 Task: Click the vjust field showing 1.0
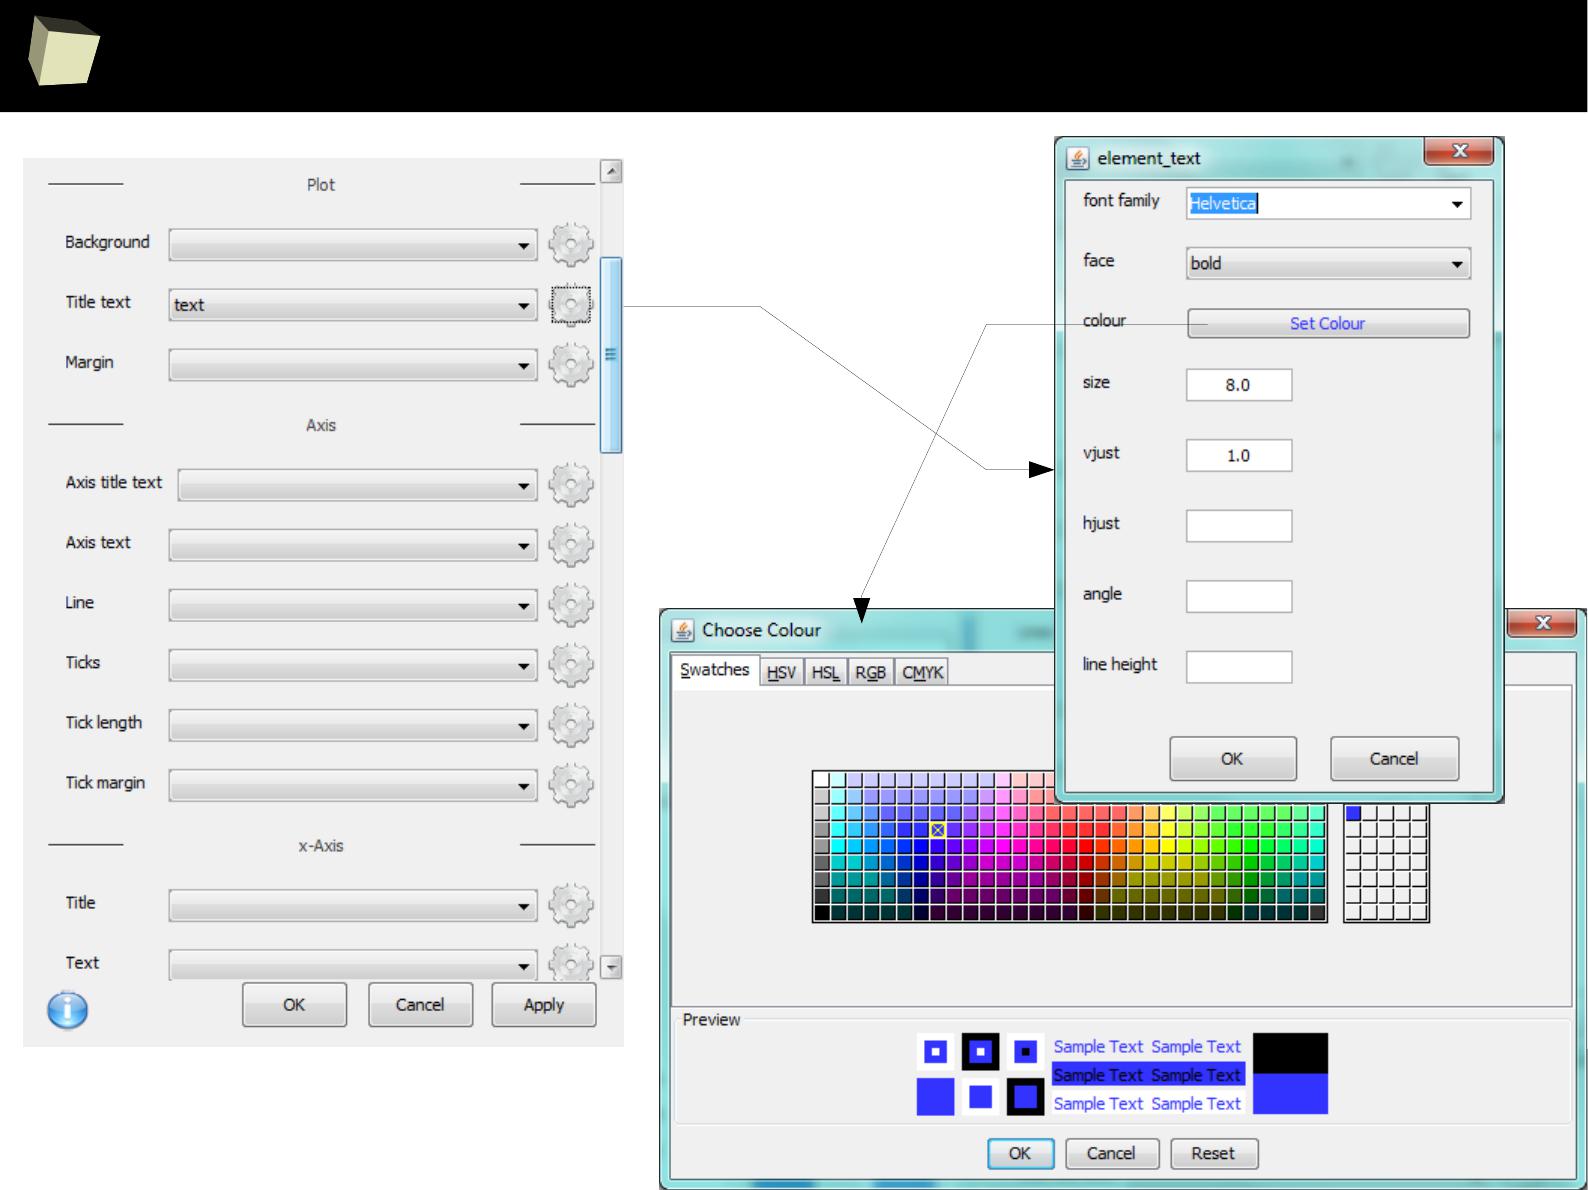coord(1239,456)
